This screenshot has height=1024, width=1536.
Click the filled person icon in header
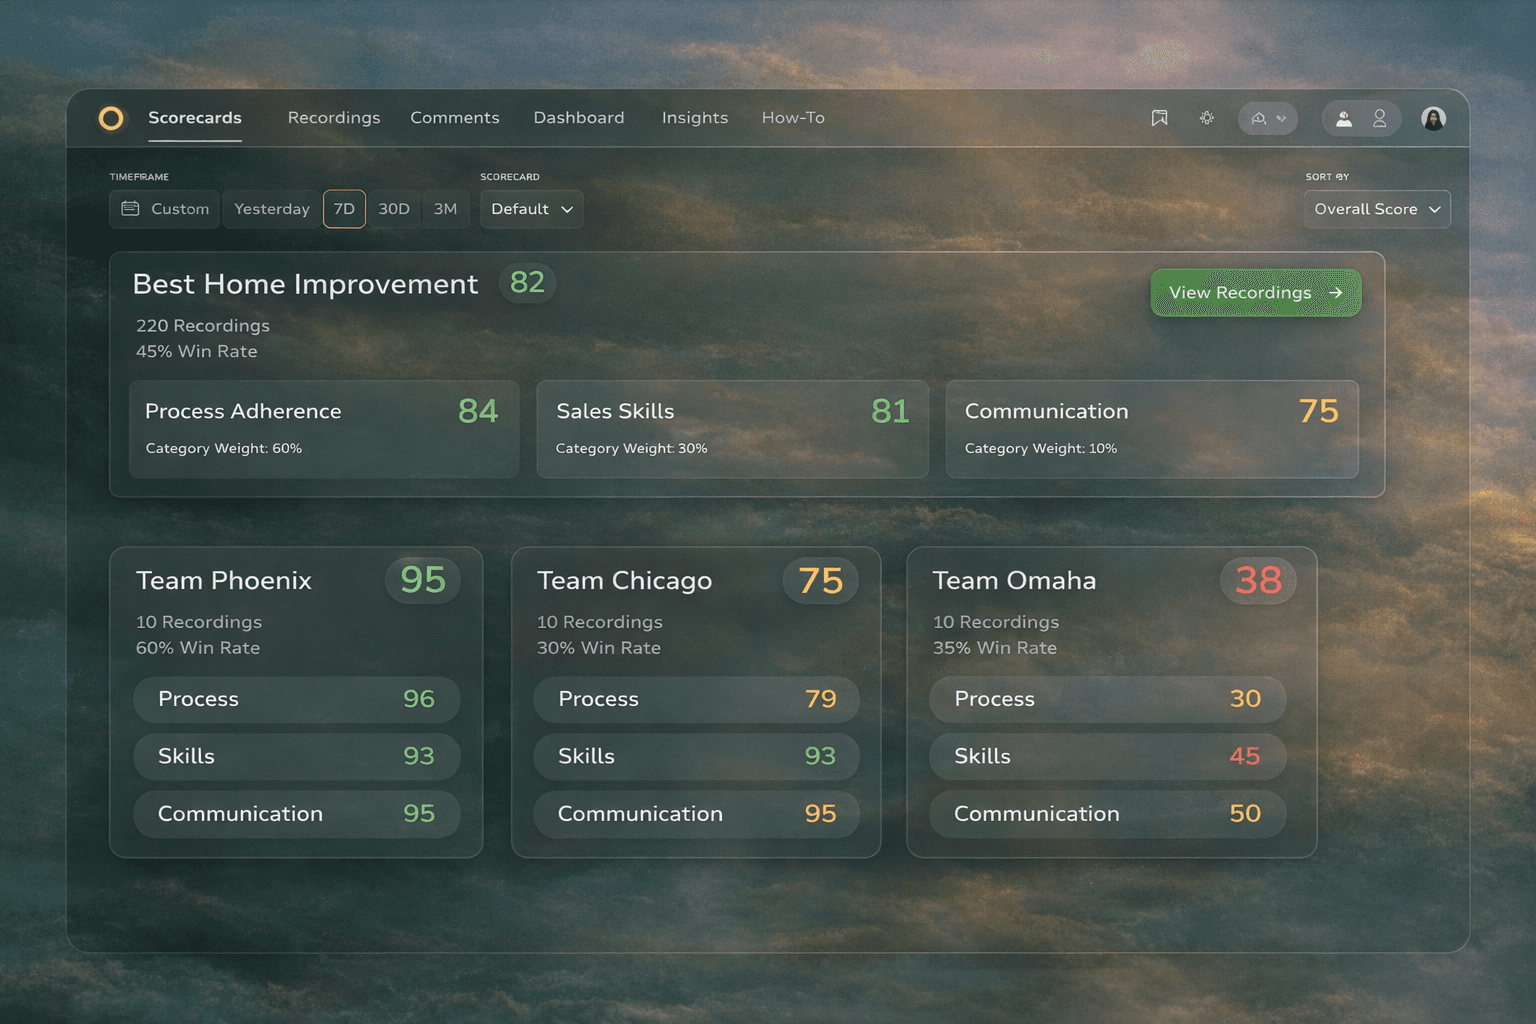tap(1344, 118)
